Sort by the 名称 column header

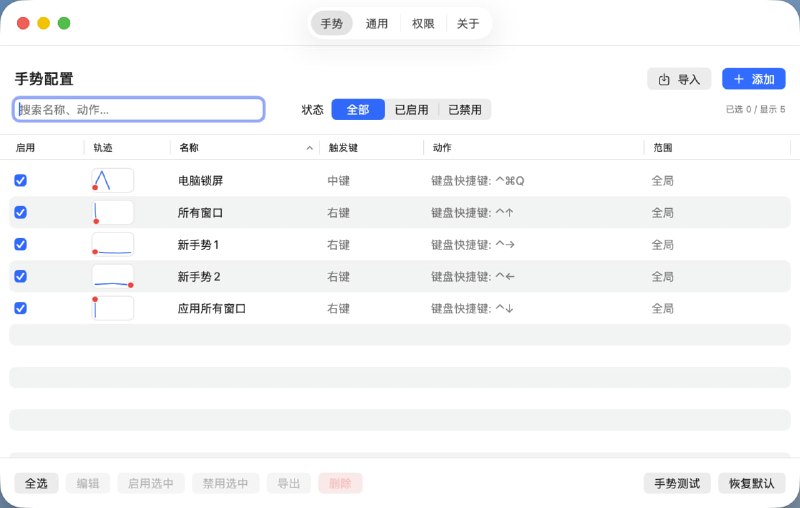click(245, 147)
